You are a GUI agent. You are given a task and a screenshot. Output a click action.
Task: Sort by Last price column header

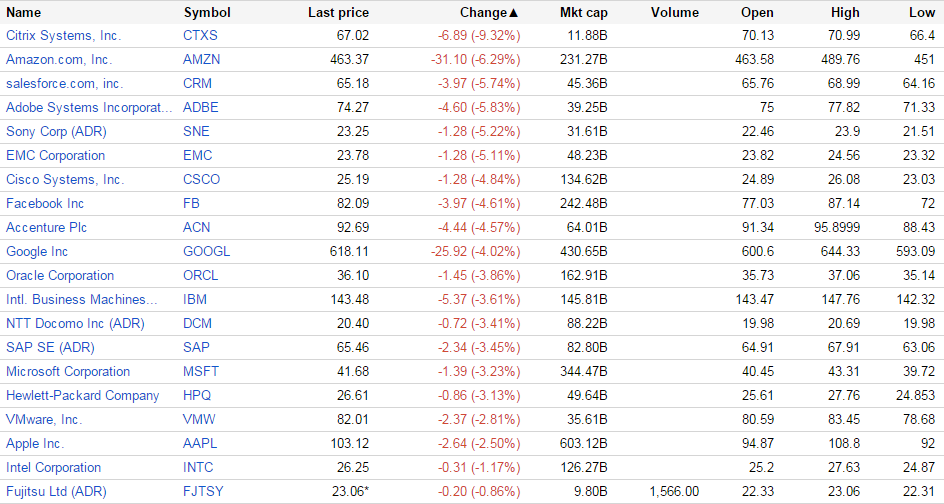coord(338,13)
